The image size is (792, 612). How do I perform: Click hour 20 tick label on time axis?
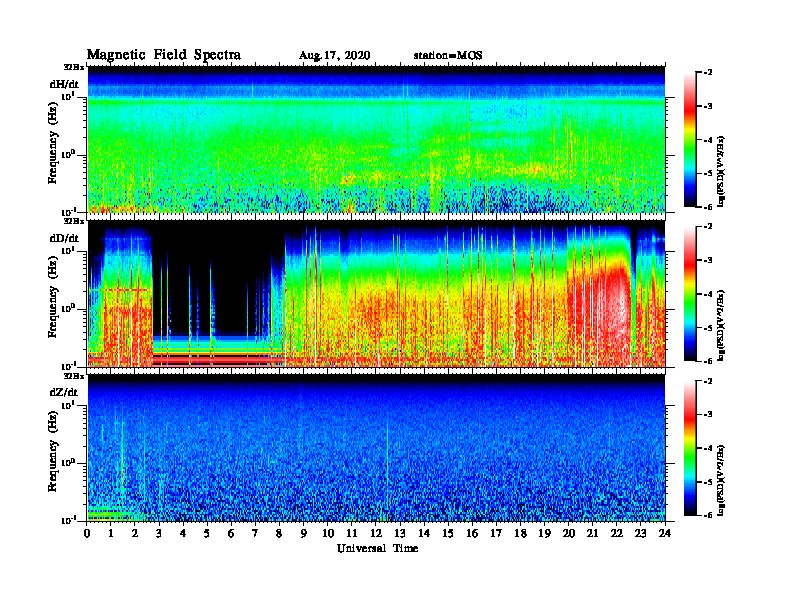[x=569, y=534]
